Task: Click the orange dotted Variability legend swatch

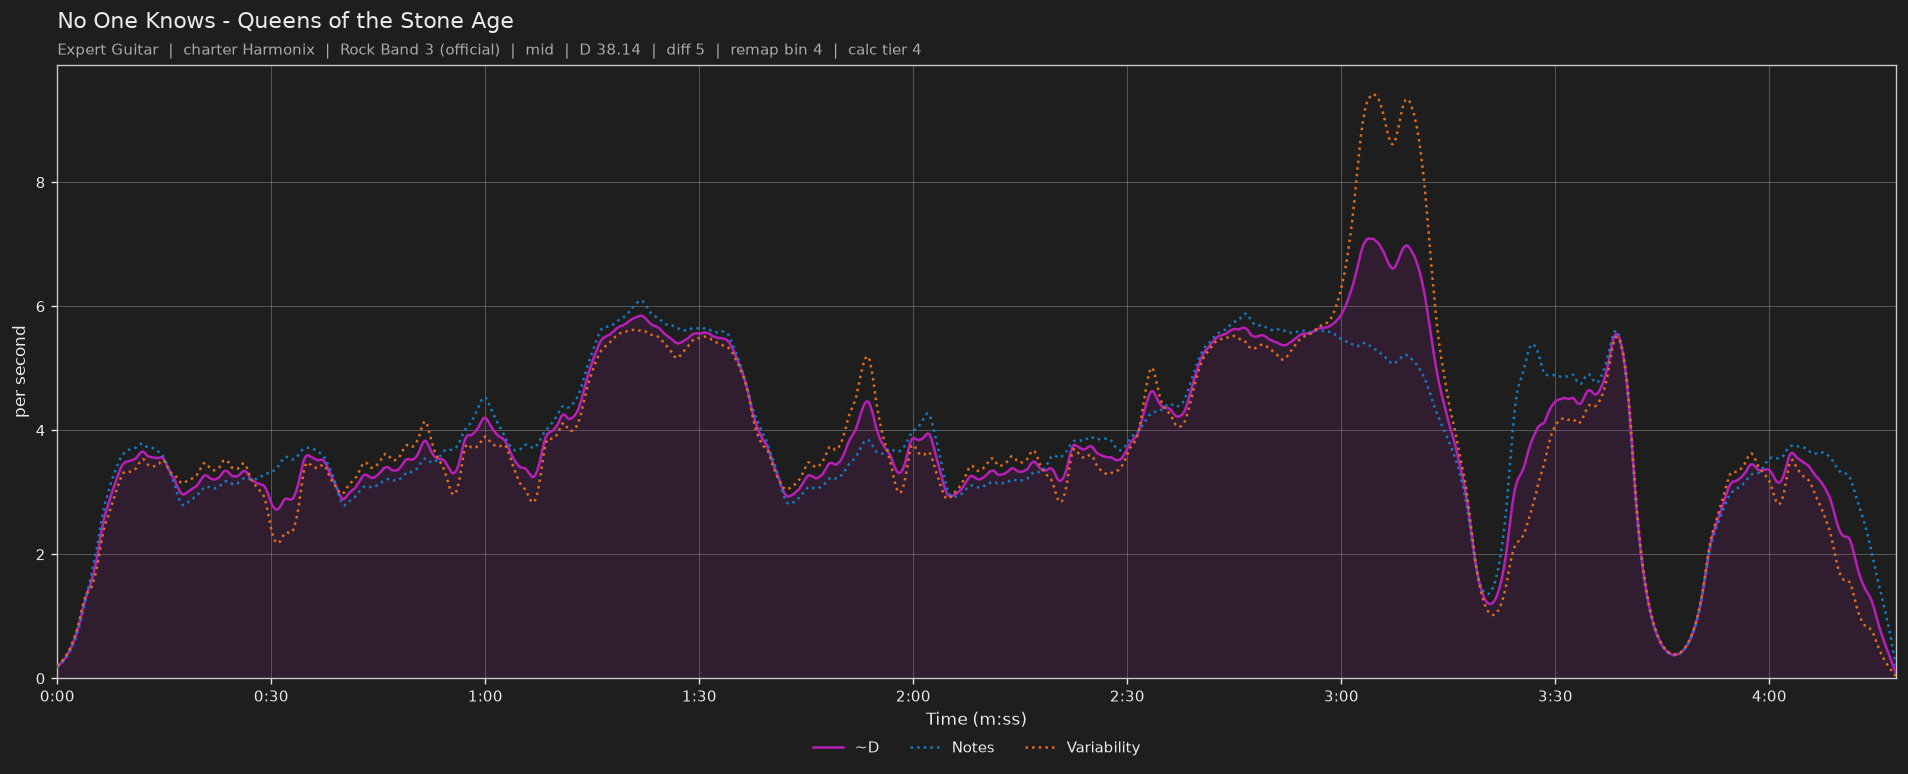Action: [x=1042, y=748]
